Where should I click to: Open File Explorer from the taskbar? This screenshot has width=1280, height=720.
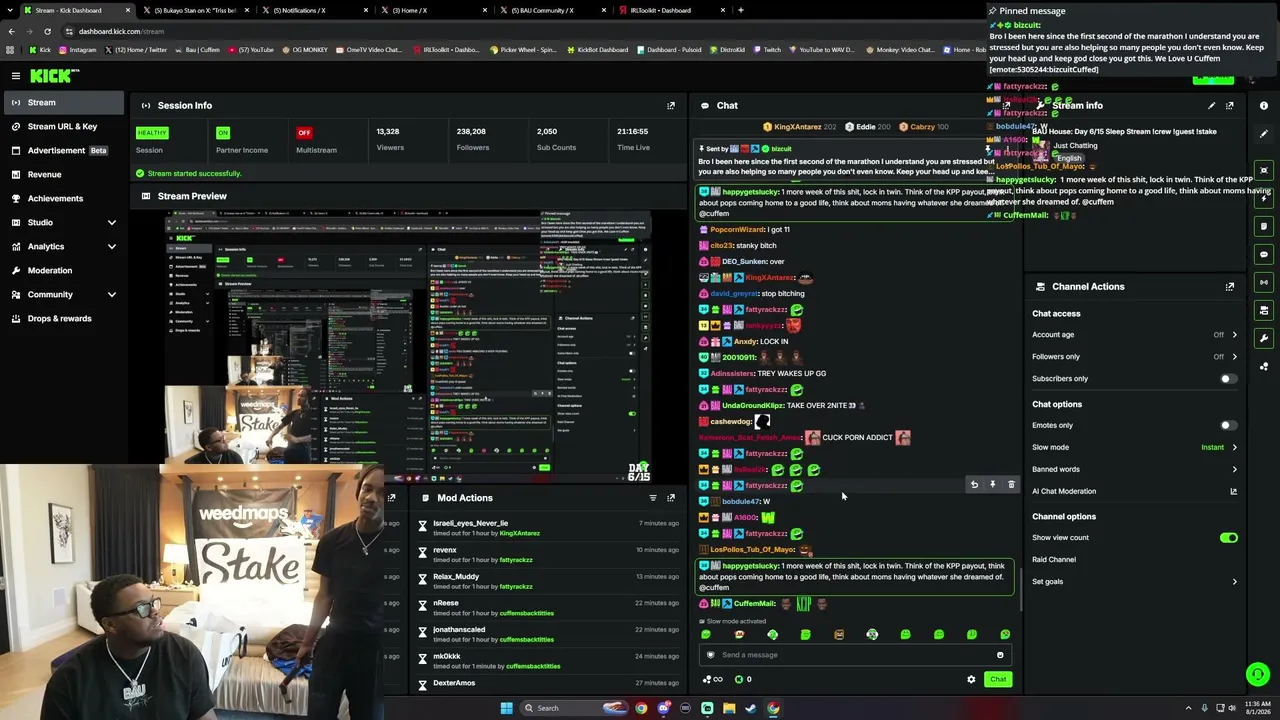729,708
